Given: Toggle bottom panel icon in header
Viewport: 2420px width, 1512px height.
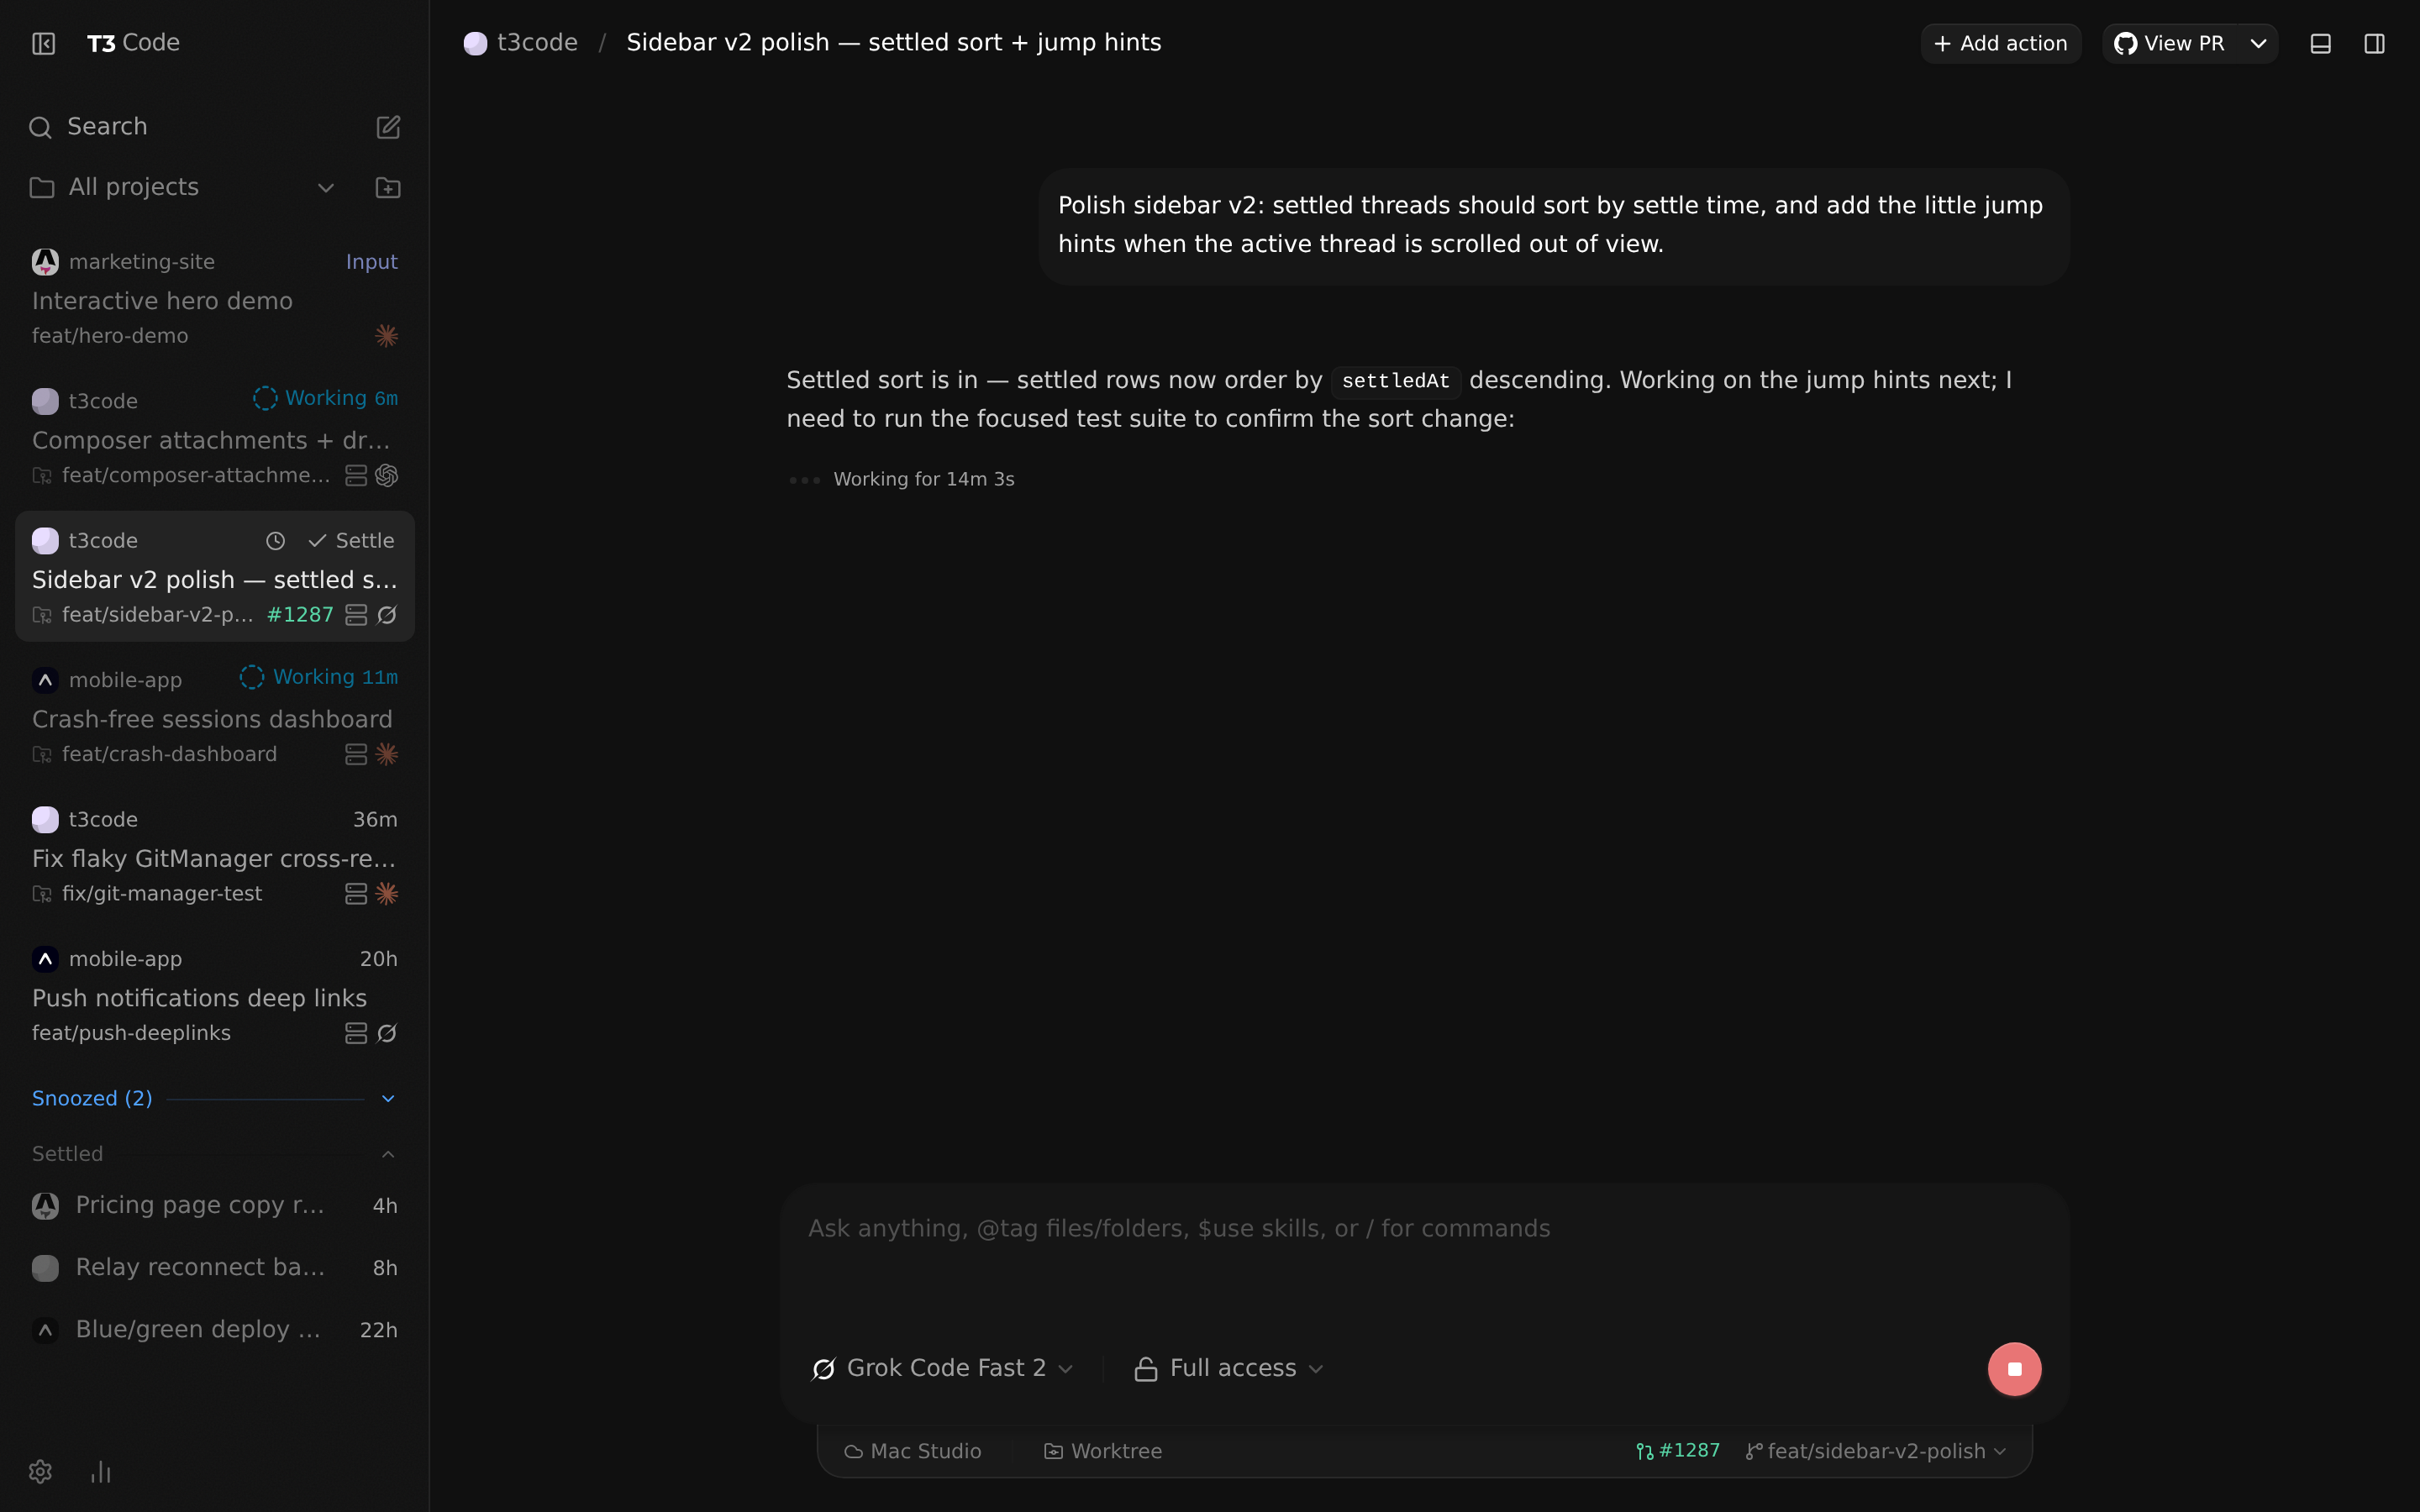Looking at the screenshot, I should pos(2321,44).
